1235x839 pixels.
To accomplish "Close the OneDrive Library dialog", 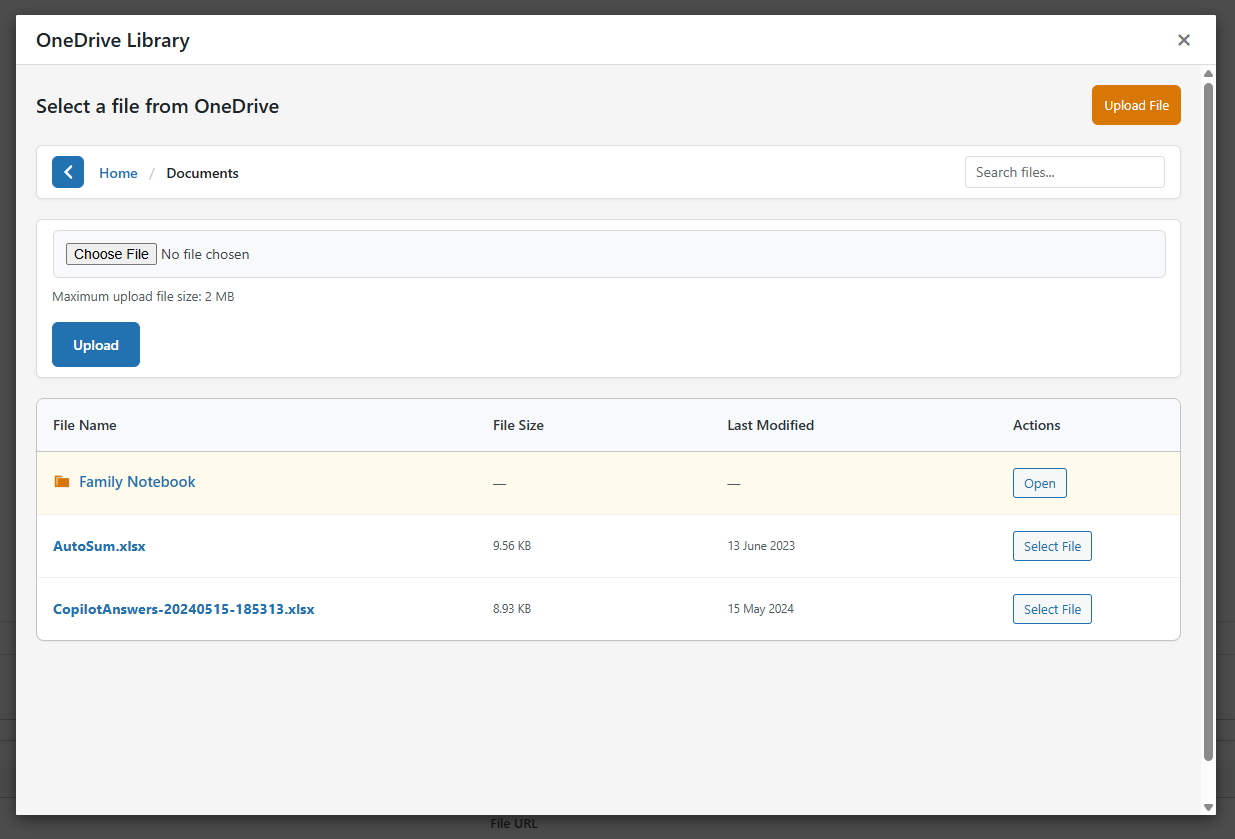I will (x=1184, y=40).
